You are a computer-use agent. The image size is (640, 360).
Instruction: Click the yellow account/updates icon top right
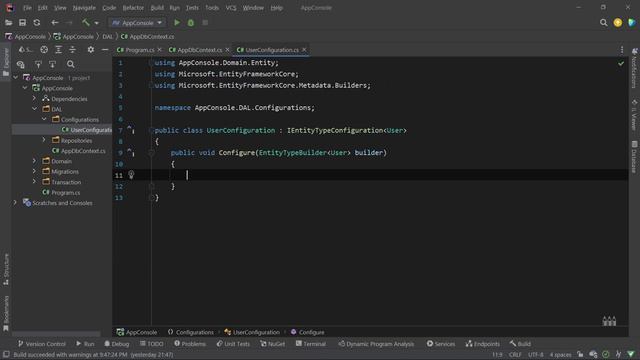point(618,23)
